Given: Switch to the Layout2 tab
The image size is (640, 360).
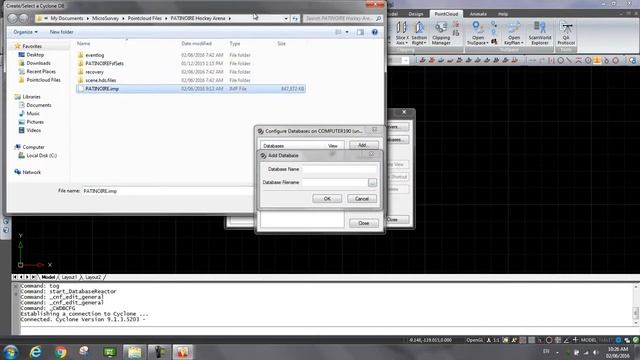Looking at the screenshot, I should pos(93,277).
